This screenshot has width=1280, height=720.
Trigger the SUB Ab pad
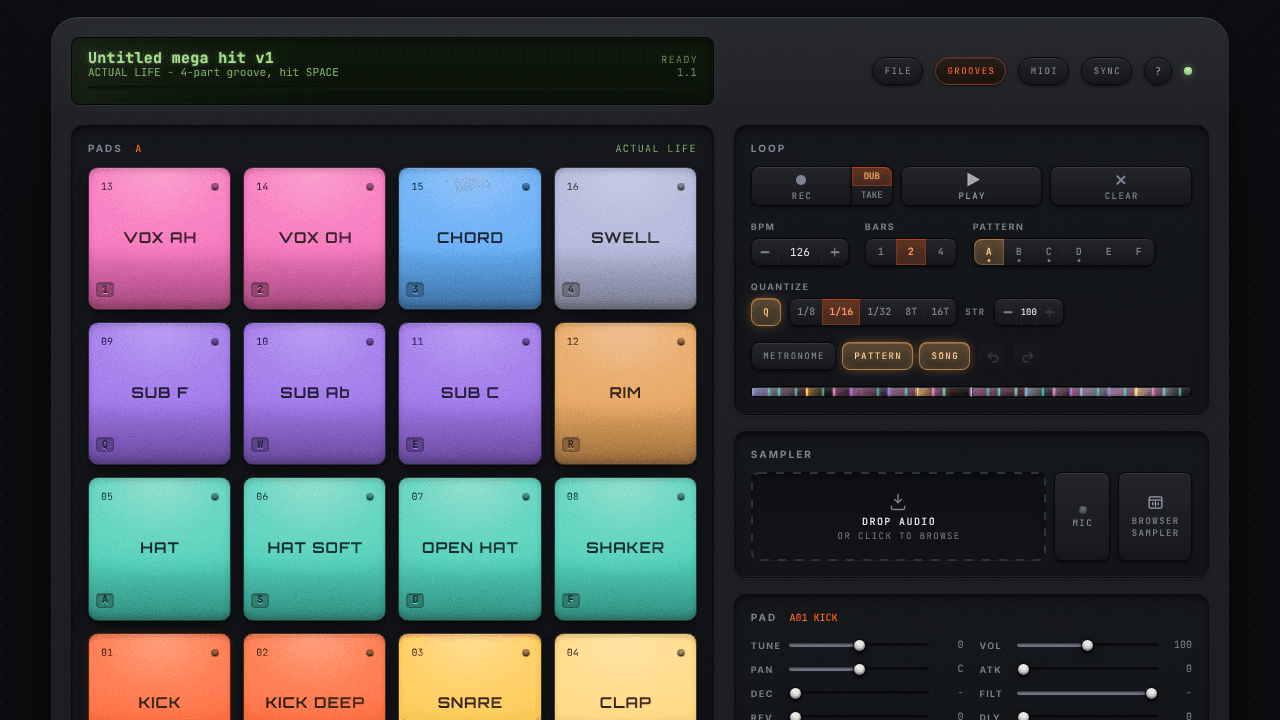(315, 393)
